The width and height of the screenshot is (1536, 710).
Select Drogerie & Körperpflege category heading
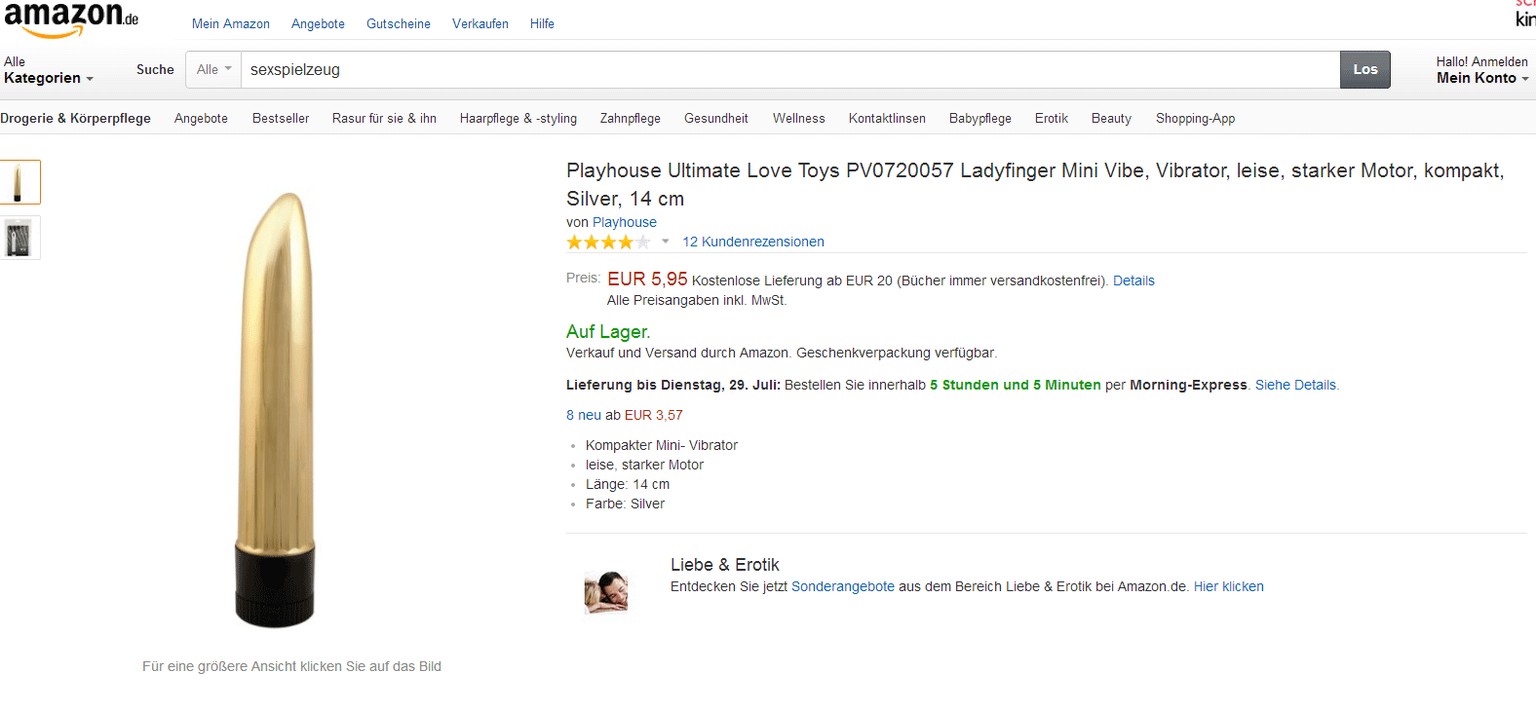76,118
